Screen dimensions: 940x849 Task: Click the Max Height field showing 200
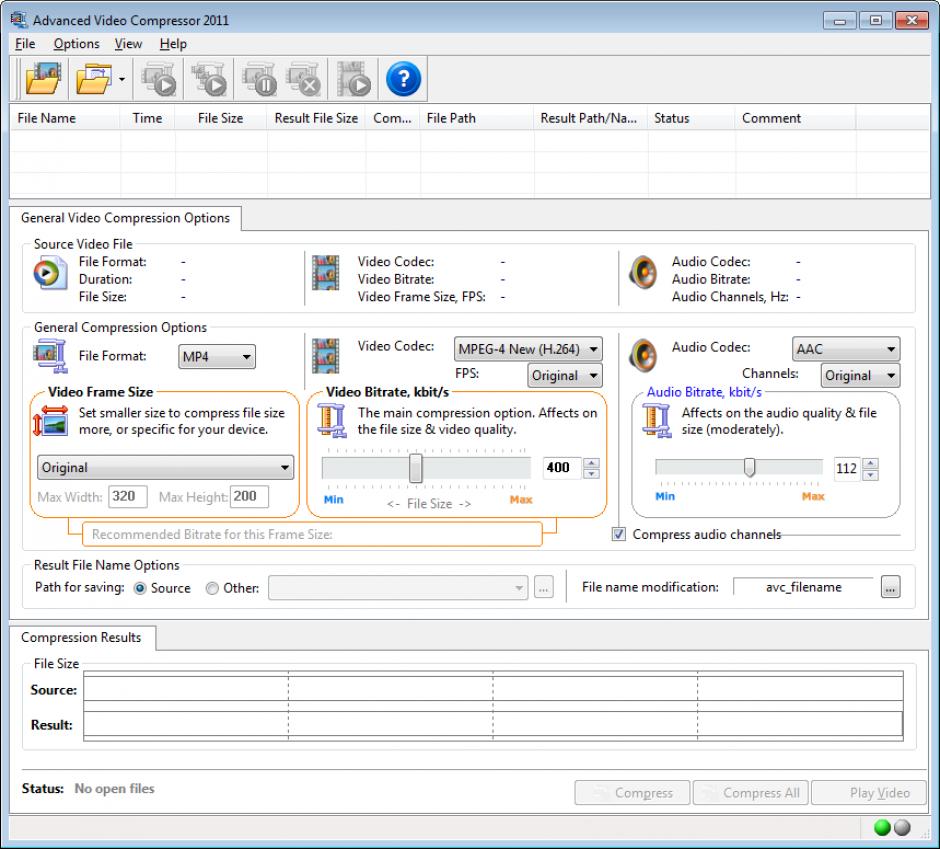249,496
